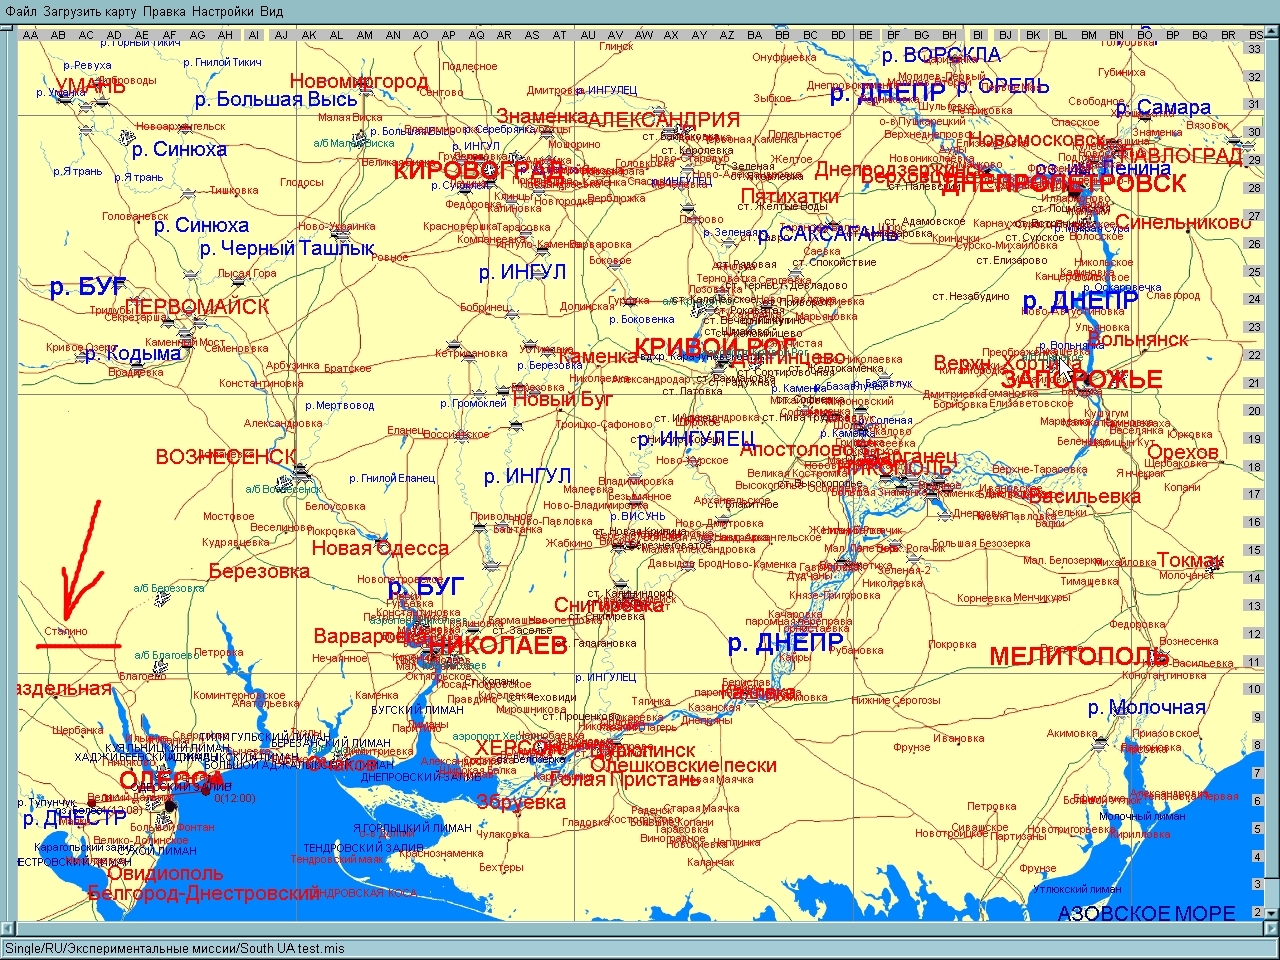The height and width of the screenshot is (960, 1280).
Task: Click the Васильевка town label
Action: pos(1083,496)
